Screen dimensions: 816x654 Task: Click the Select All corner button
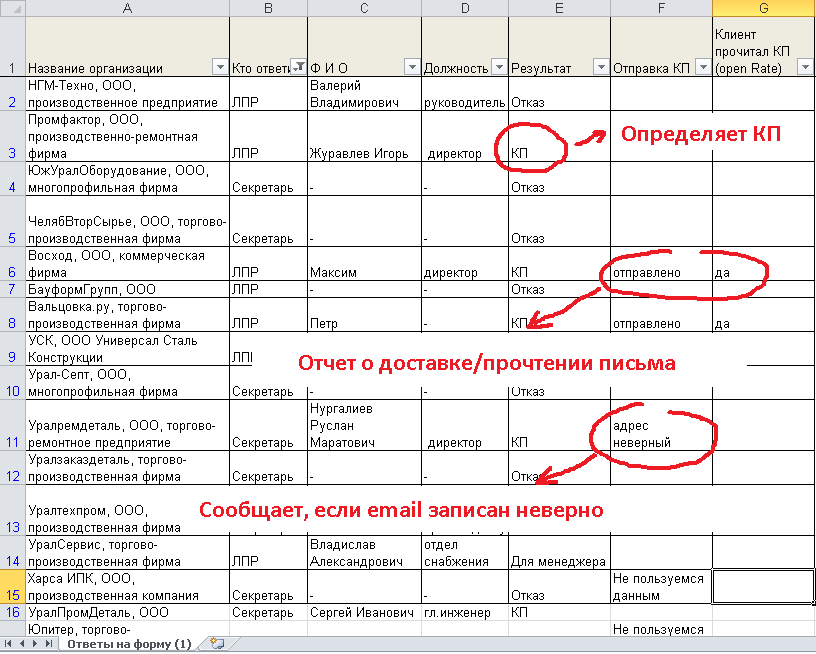(12, 8)
